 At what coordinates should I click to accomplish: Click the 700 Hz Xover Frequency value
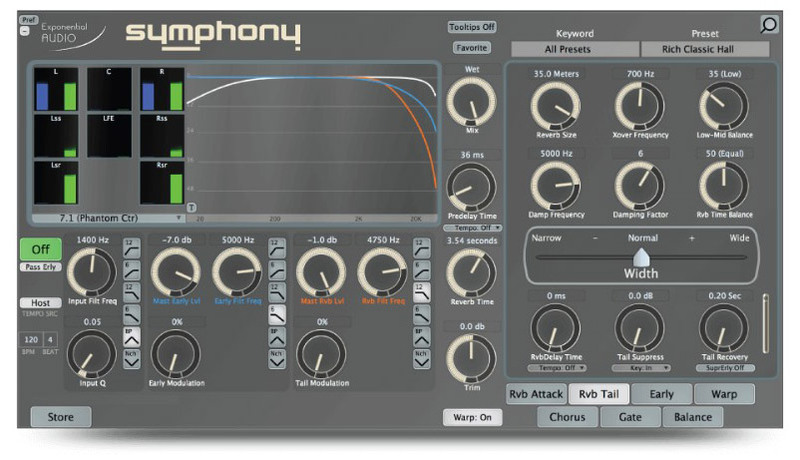coord(640,74)
